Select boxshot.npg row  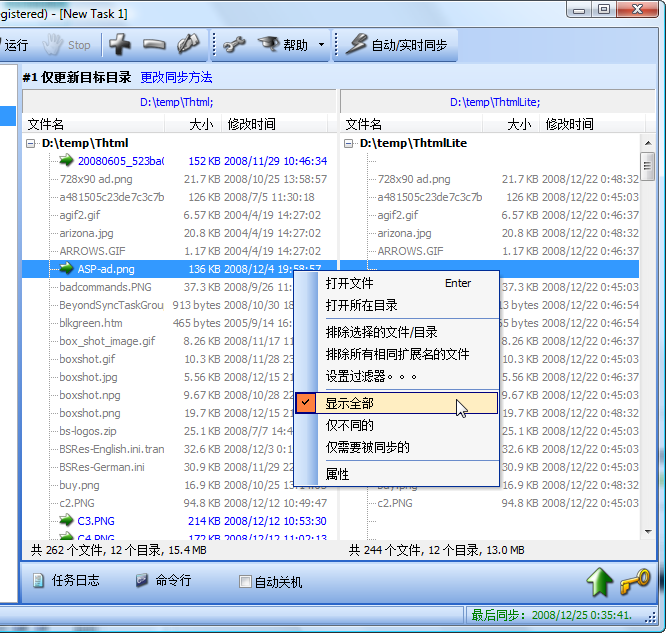point(90,395)
